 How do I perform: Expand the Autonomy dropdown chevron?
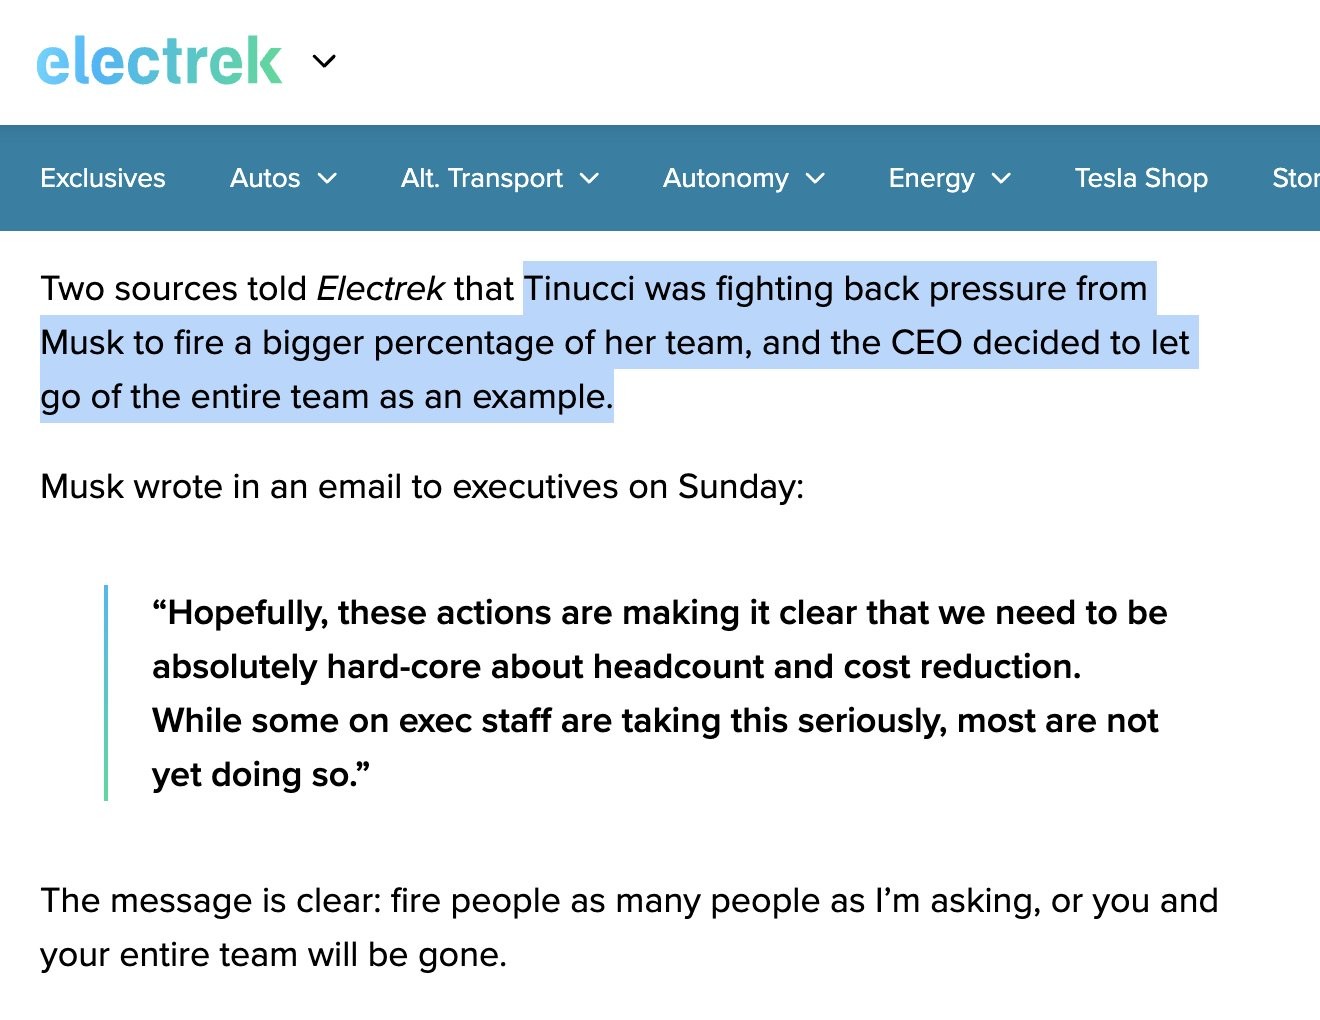click(x=816, y=179)
